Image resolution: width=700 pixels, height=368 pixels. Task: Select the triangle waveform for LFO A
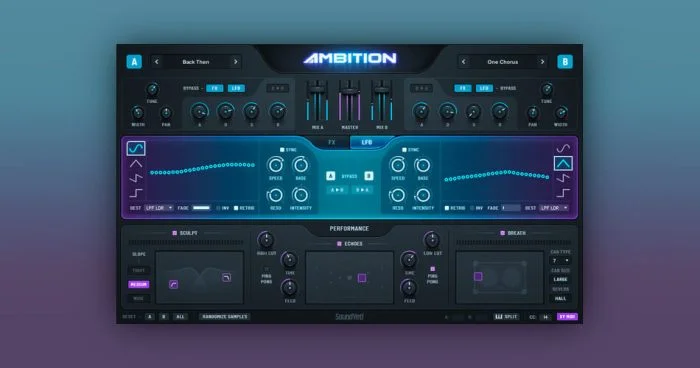click(x=136, y=163)
